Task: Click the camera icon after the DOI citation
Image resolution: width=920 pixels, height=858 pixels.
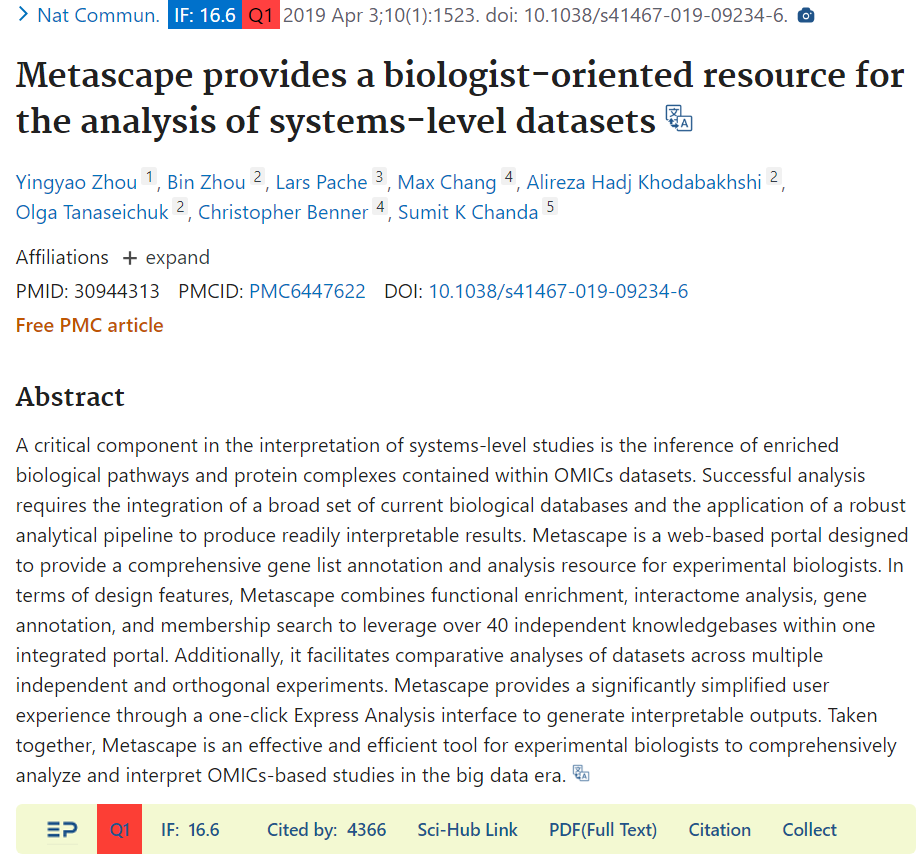Action: pos(806,15)
